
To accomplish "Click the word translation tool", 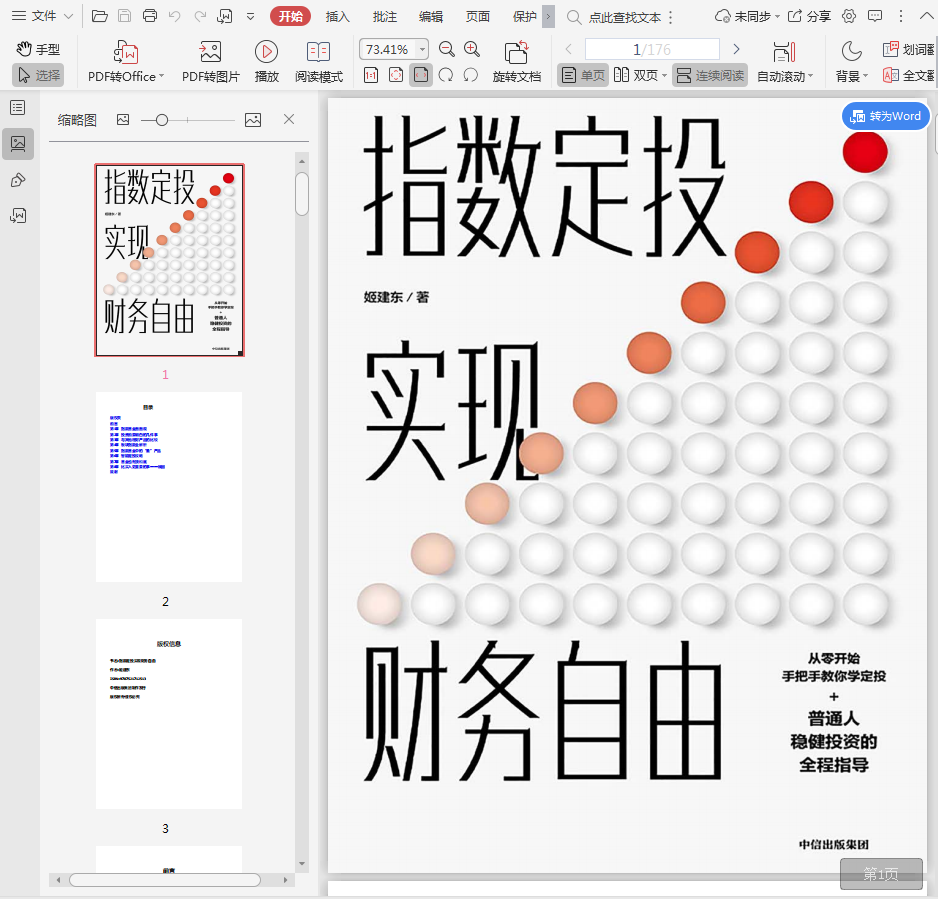I will [x=908, y=49].
